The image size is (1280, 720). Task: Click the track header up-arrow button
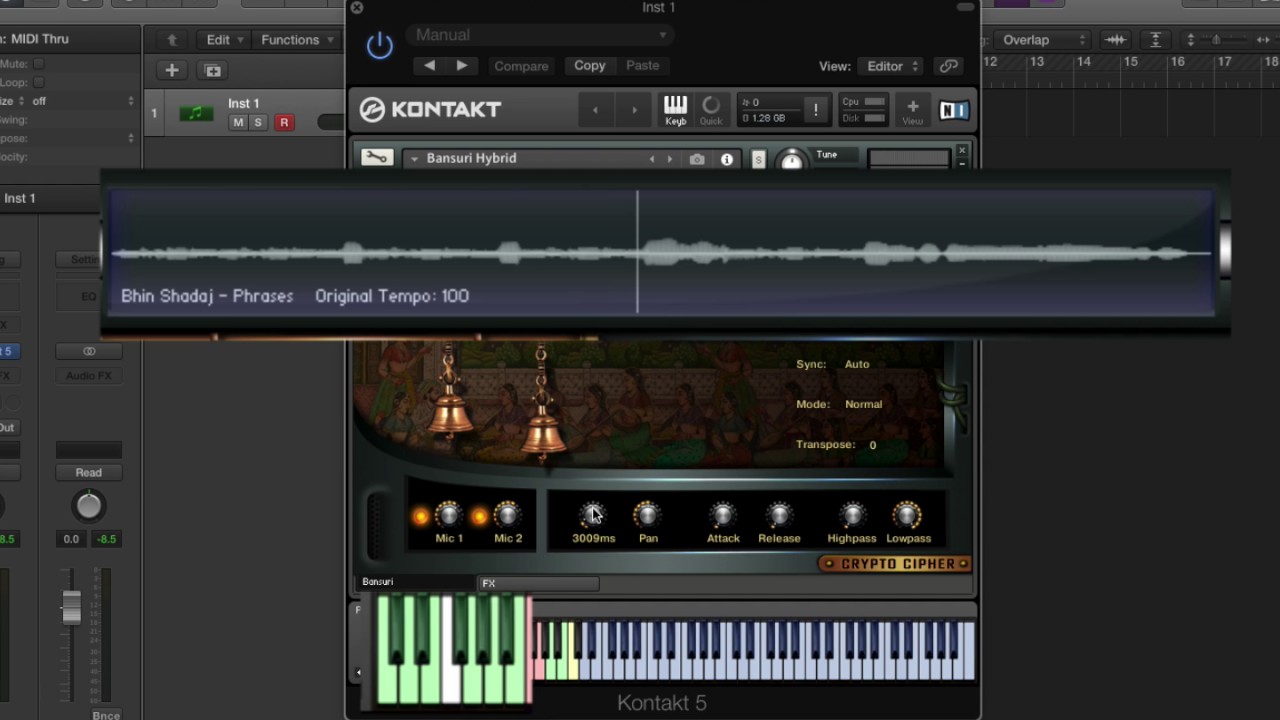click(172, 40)
